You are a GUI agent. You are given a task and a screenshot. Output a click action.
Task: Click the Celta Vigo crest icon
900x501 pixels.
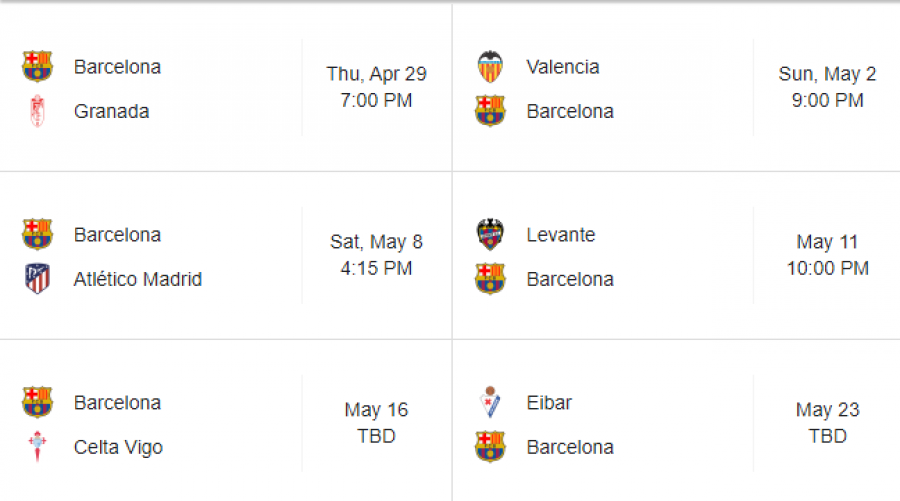[x=37, y=446]
